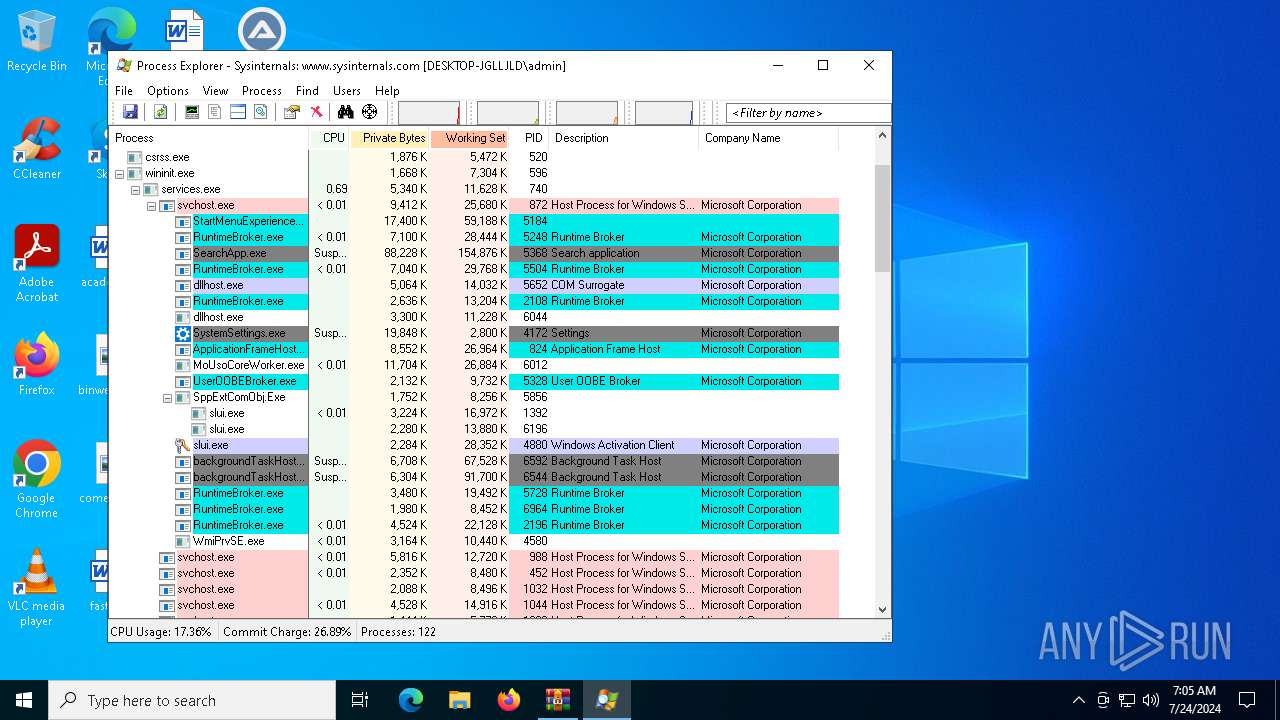
Task: Open the View menu
Action: (x=215, y=91)
